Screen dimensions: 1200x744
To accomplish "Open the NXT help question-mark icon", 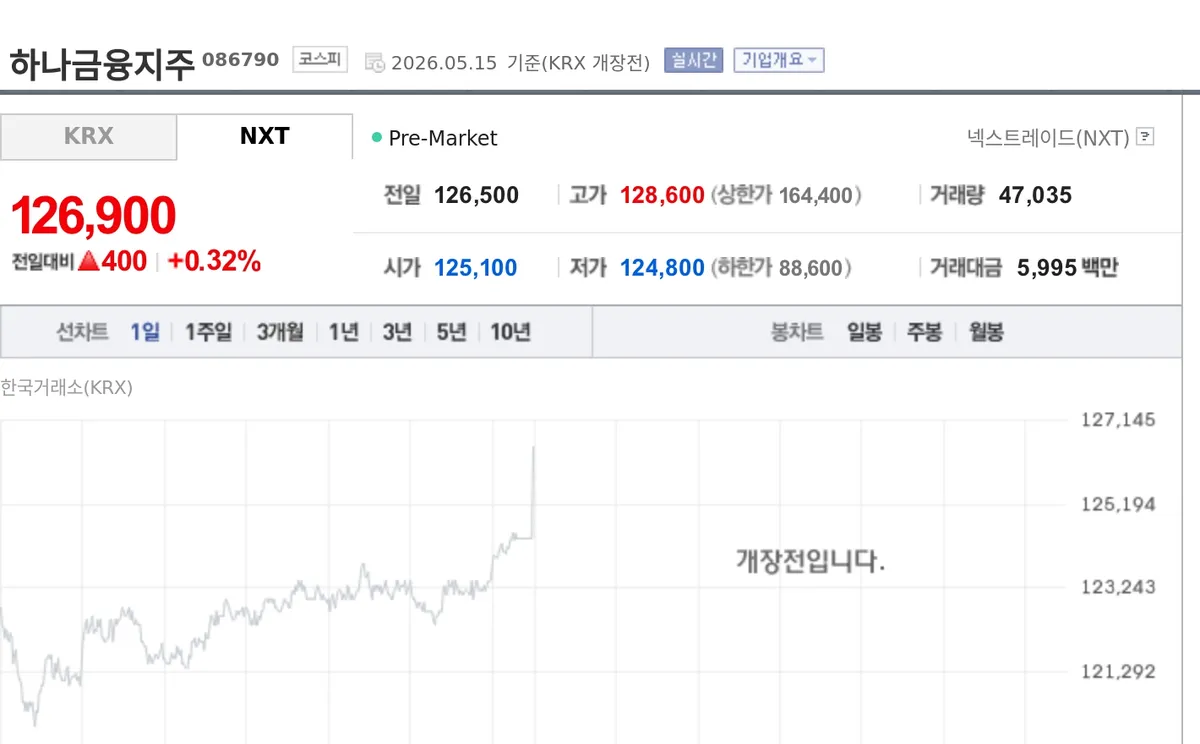I will 1146,137.
